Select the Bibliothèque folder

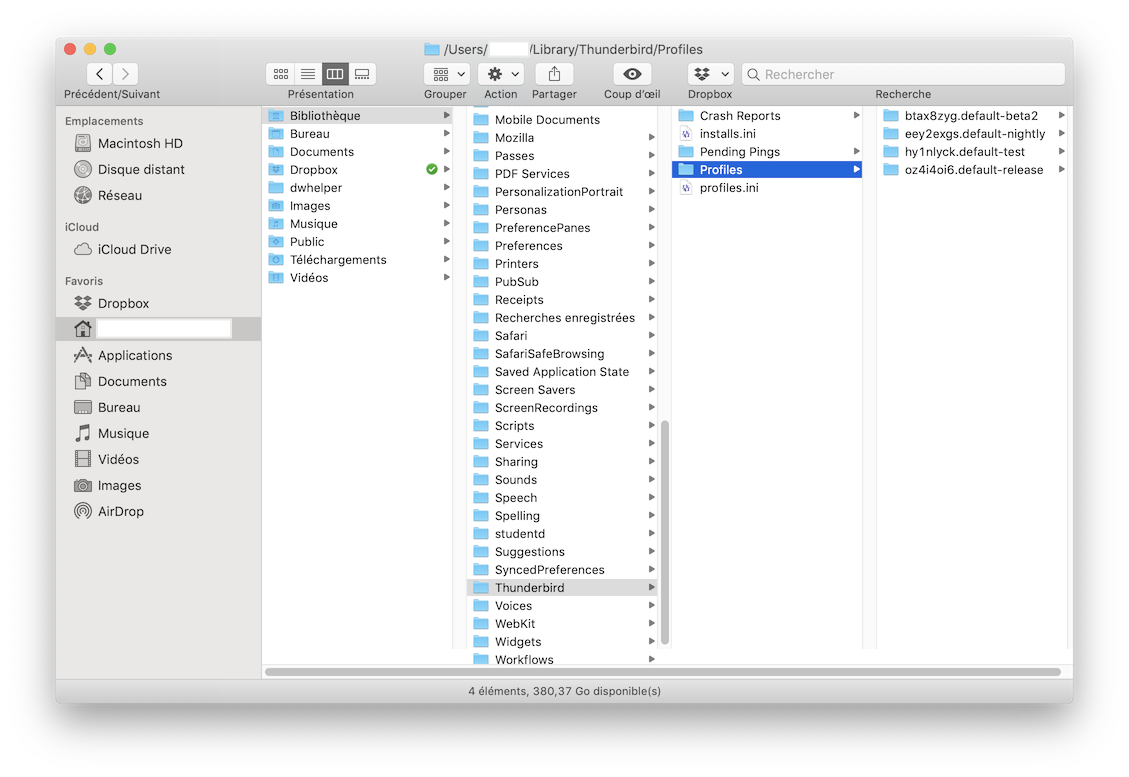click(x=358, y=115)
